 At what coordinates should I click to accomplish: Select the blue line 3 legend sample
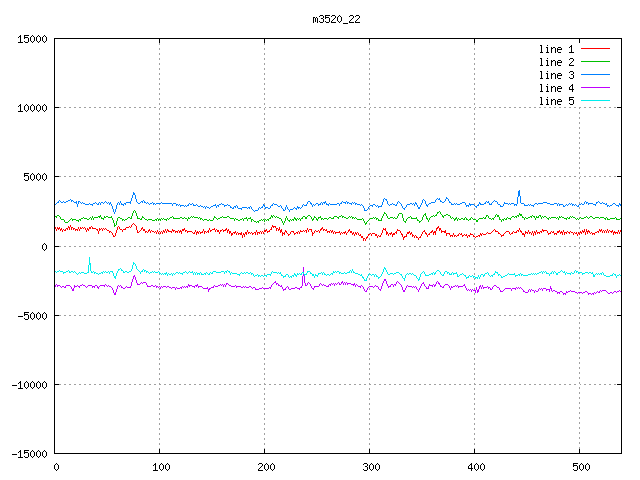(x=595, y=75)
